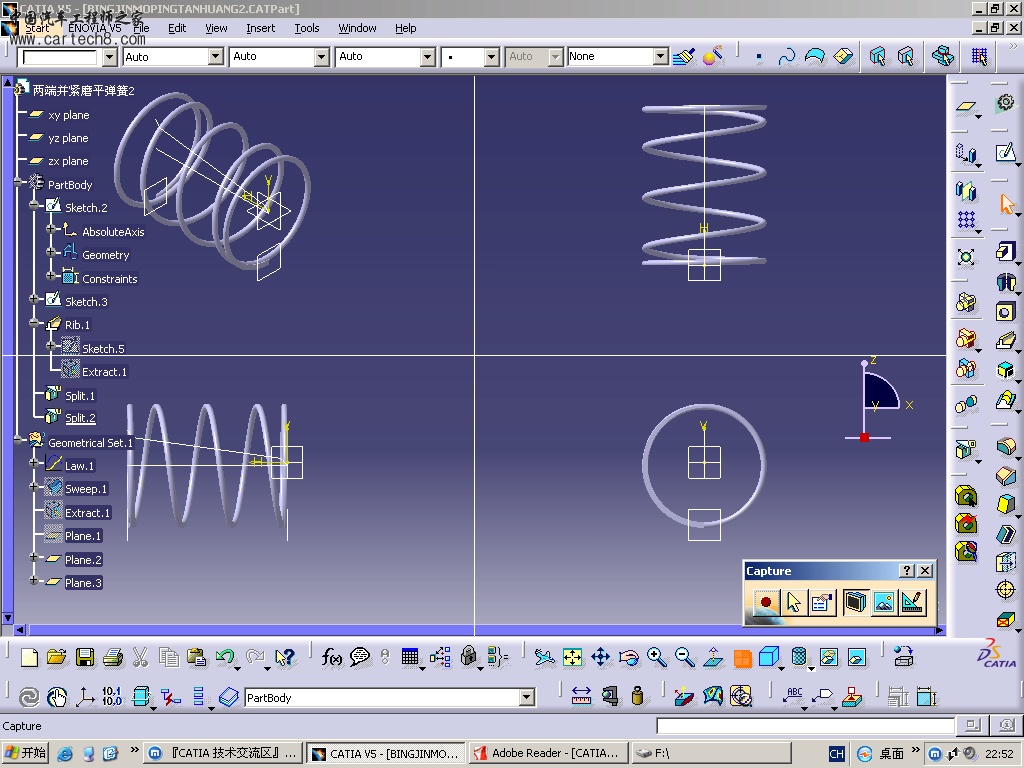This screenshot has width=1024, height=768.
Task: Expand the Sketch.3 tree node
Action: [x=34, y=299]
